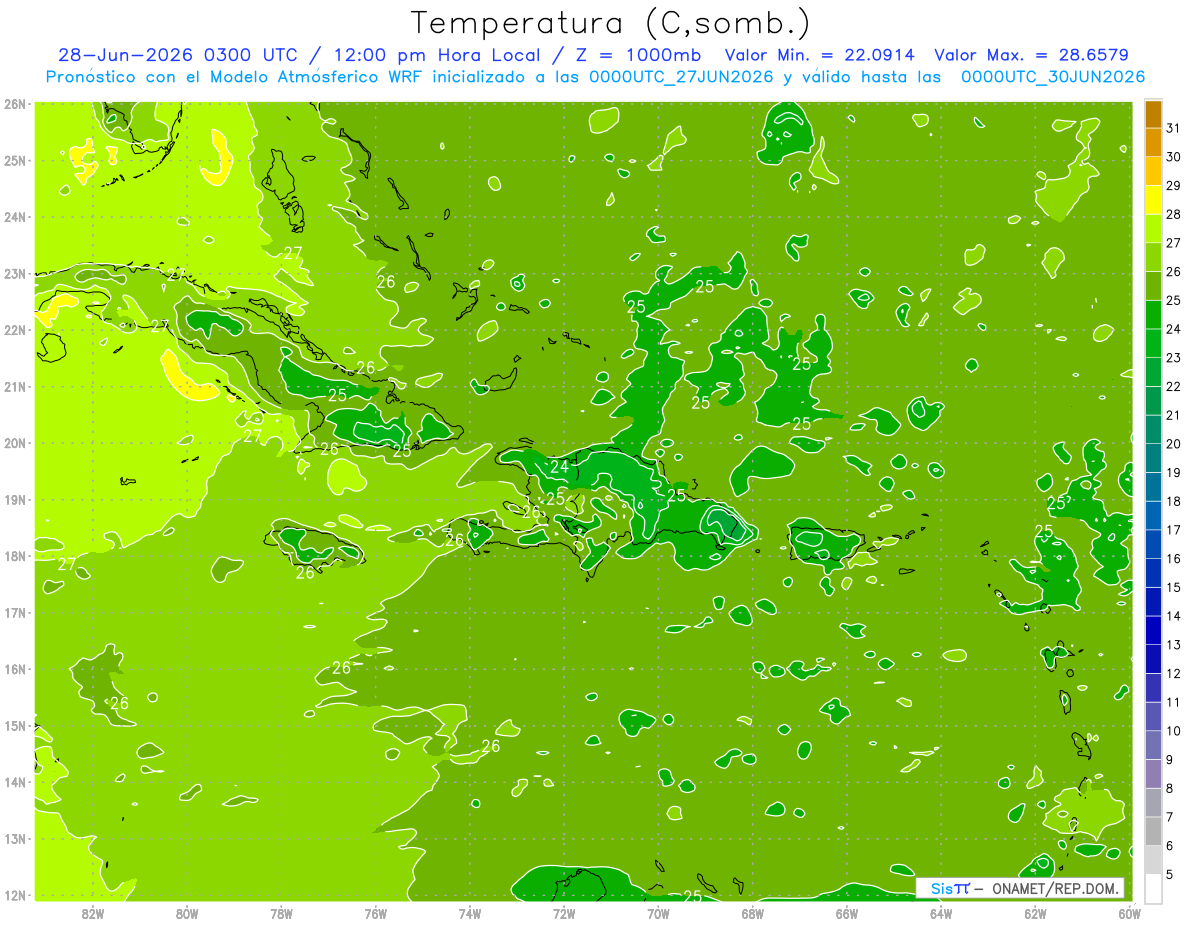
Task: Click the "24" contour label over Hispaniola
Action: point(559,467)
